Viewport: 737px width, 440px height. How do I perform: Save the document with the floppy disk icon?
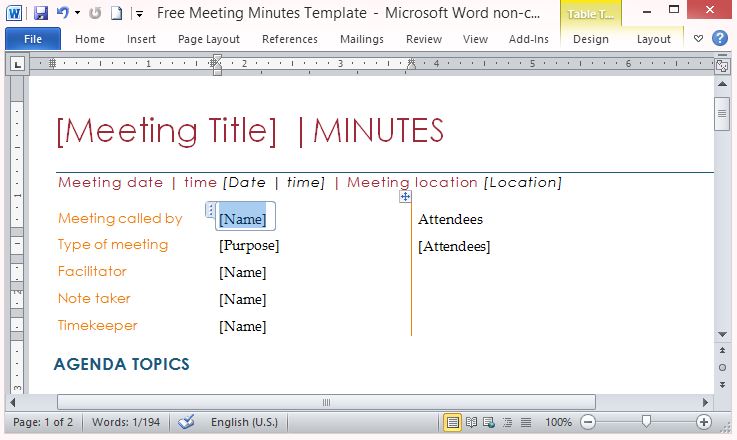[41, 13]
